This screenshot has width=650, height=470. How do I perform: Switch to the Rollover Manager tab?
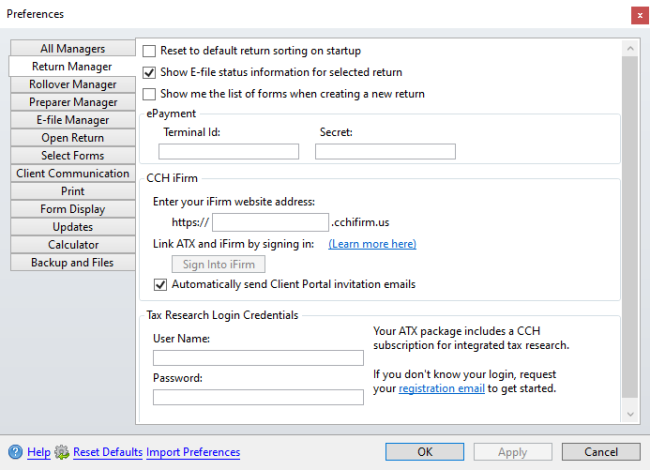click(x=73, y=84)
